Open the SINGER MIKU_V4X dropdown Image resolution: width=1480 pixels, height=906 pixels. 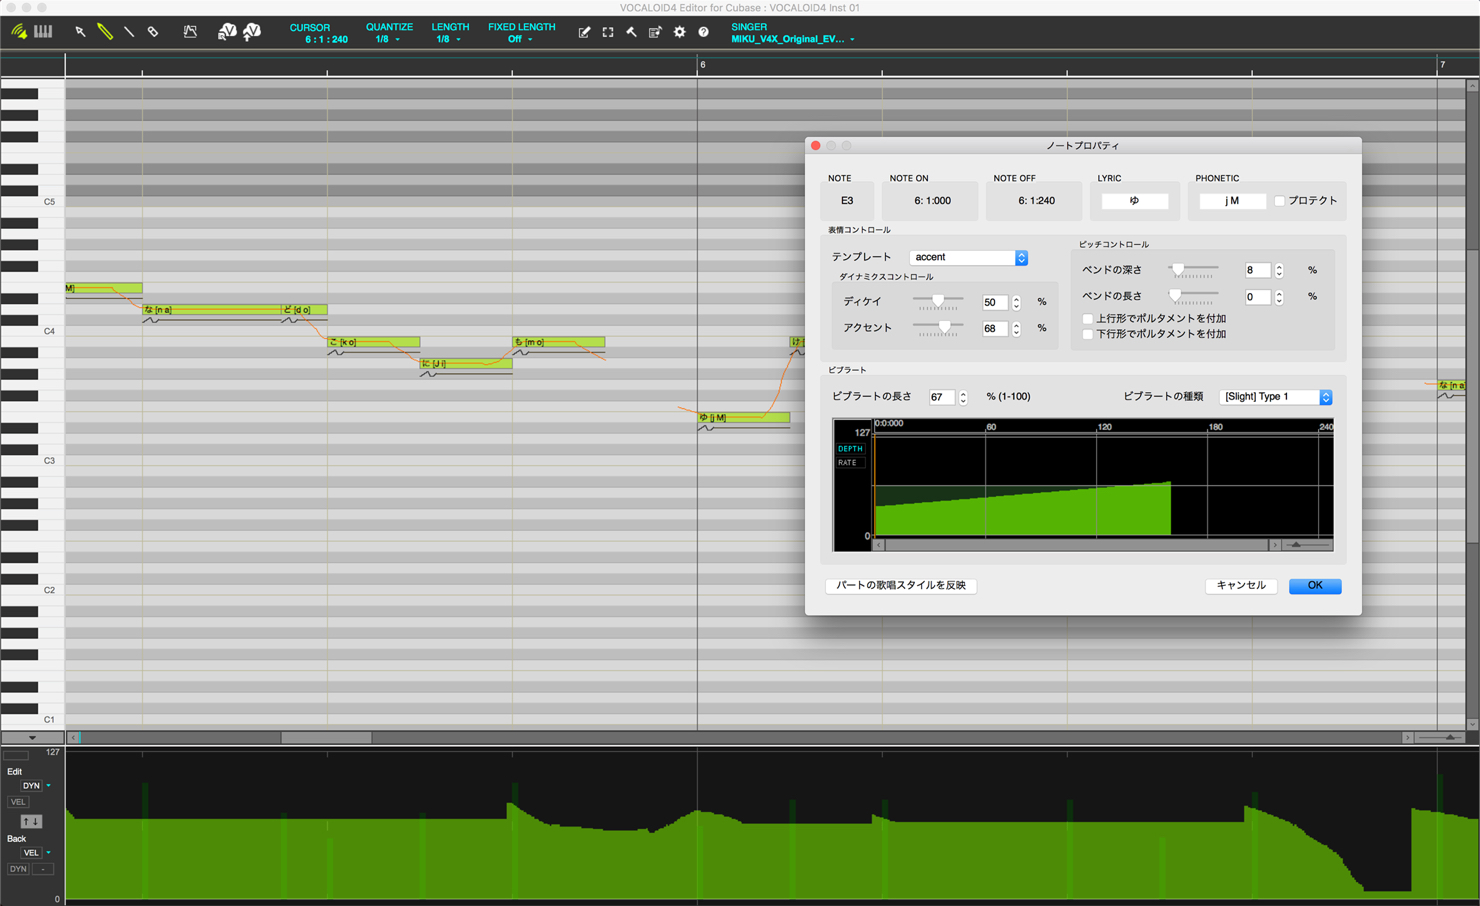pos(793,40)
